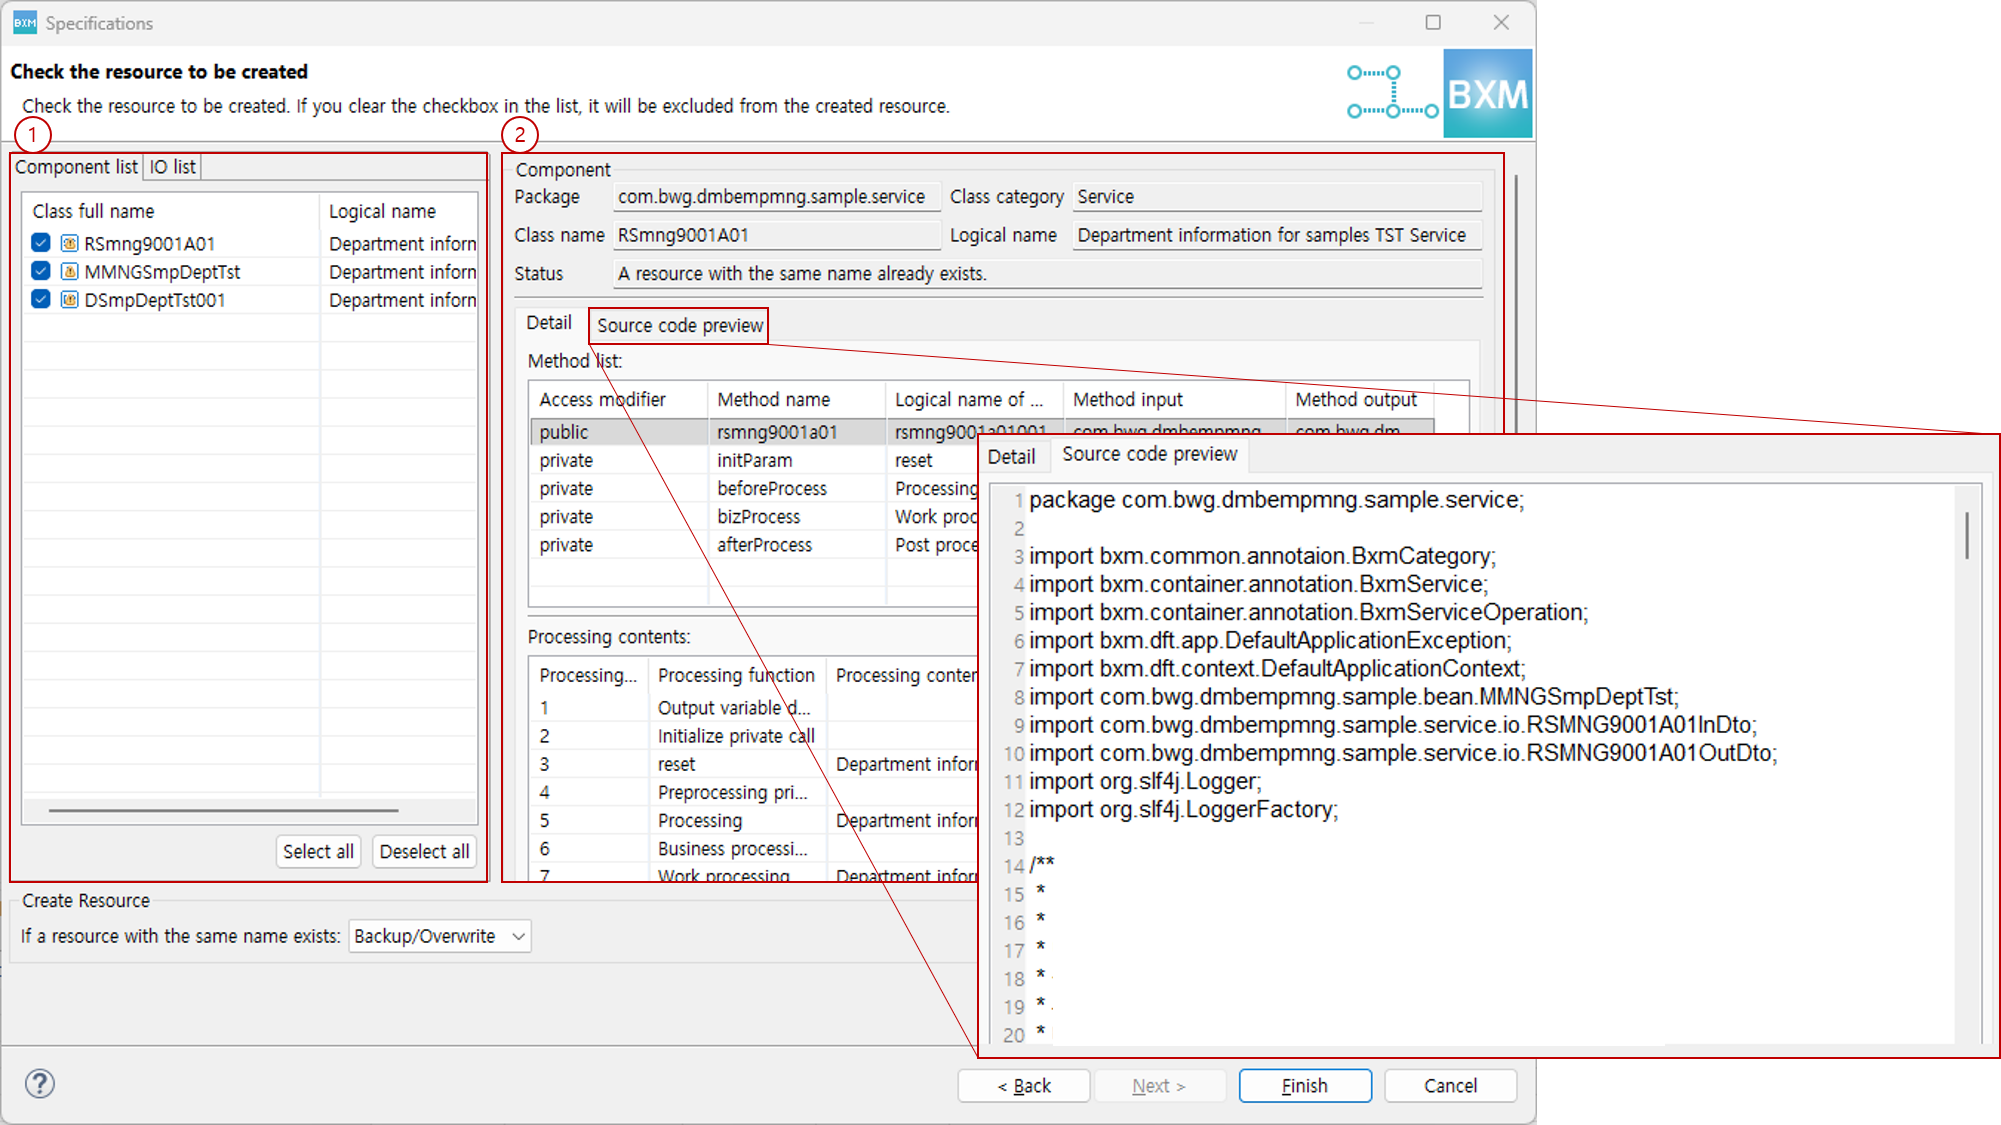
Task: Uncheck the RSmng9001A01 component checkbox
Action: [x=40, y=242]
